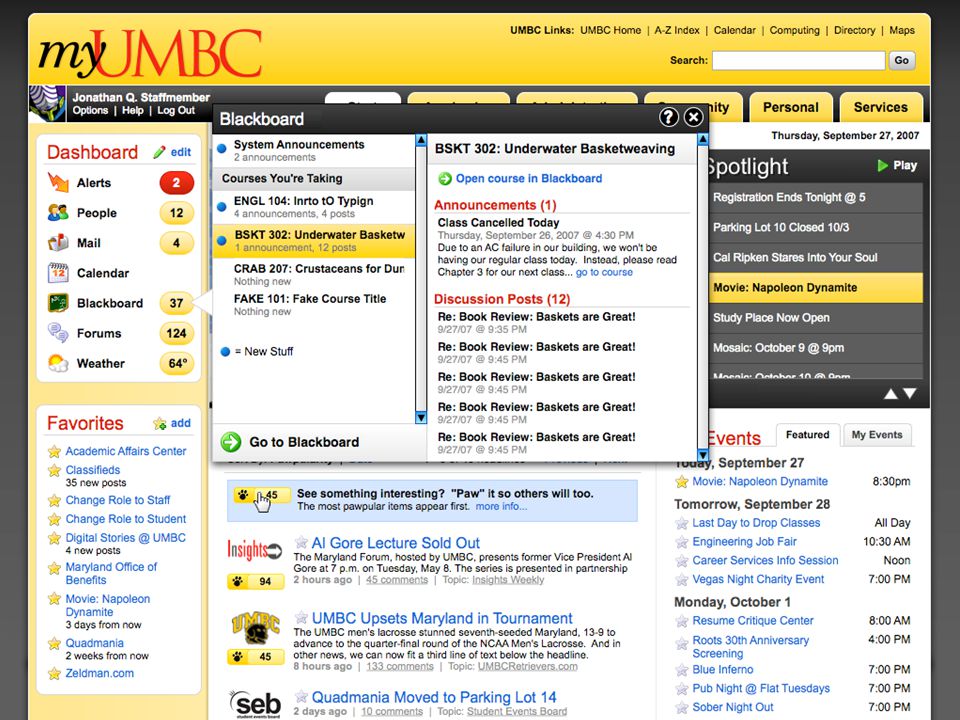Click course detail pane scrollbar up arrow
The width and height of the screenshot is (960, 720).
tap(703, 140)
